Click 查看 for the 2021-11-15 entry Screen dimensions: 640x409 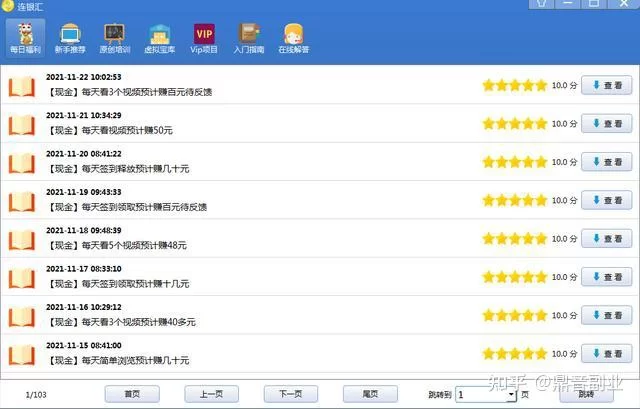(x=606, y=354)
